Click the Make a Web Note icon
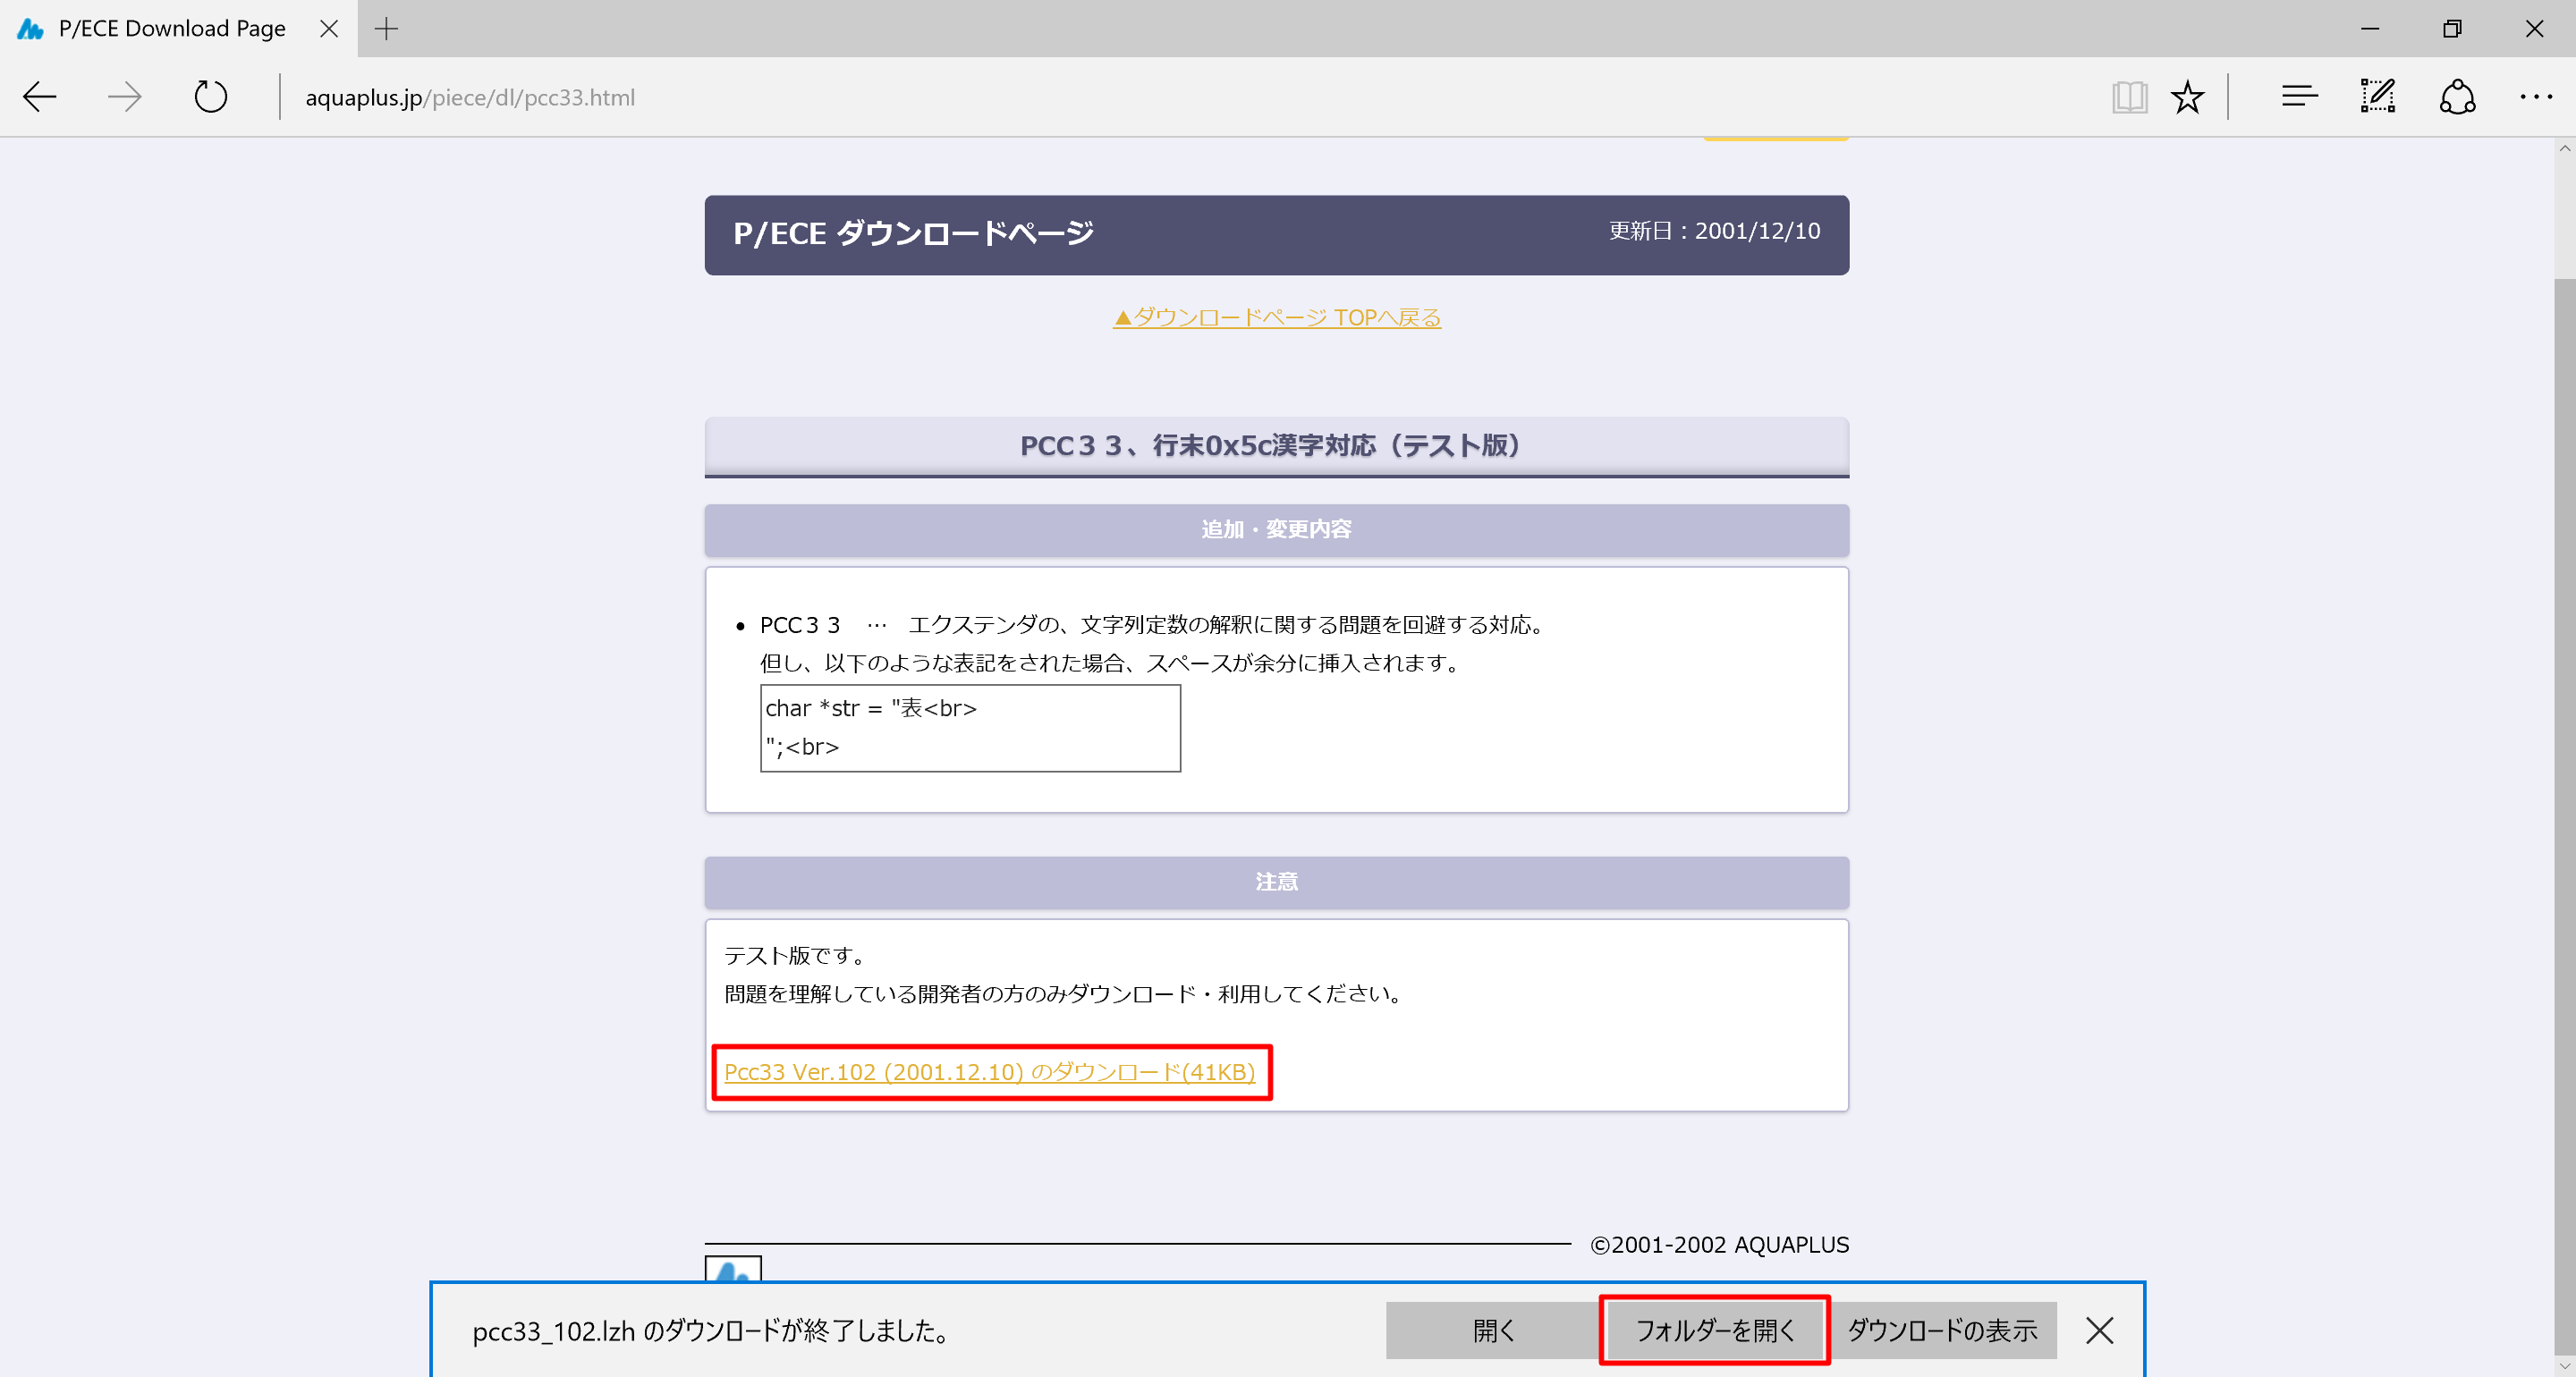 (2378, 96)
